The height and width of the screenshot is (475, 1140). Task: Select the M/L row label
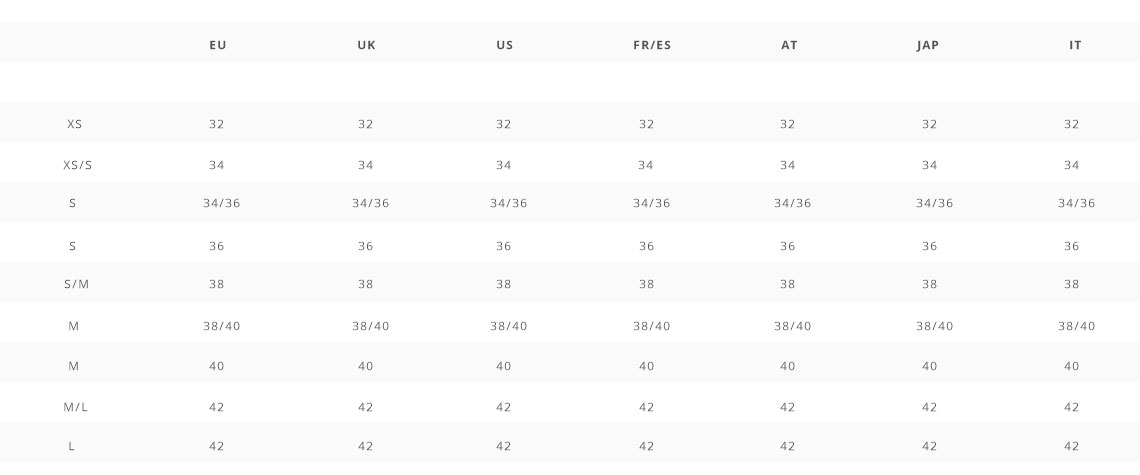pos(76,407)
